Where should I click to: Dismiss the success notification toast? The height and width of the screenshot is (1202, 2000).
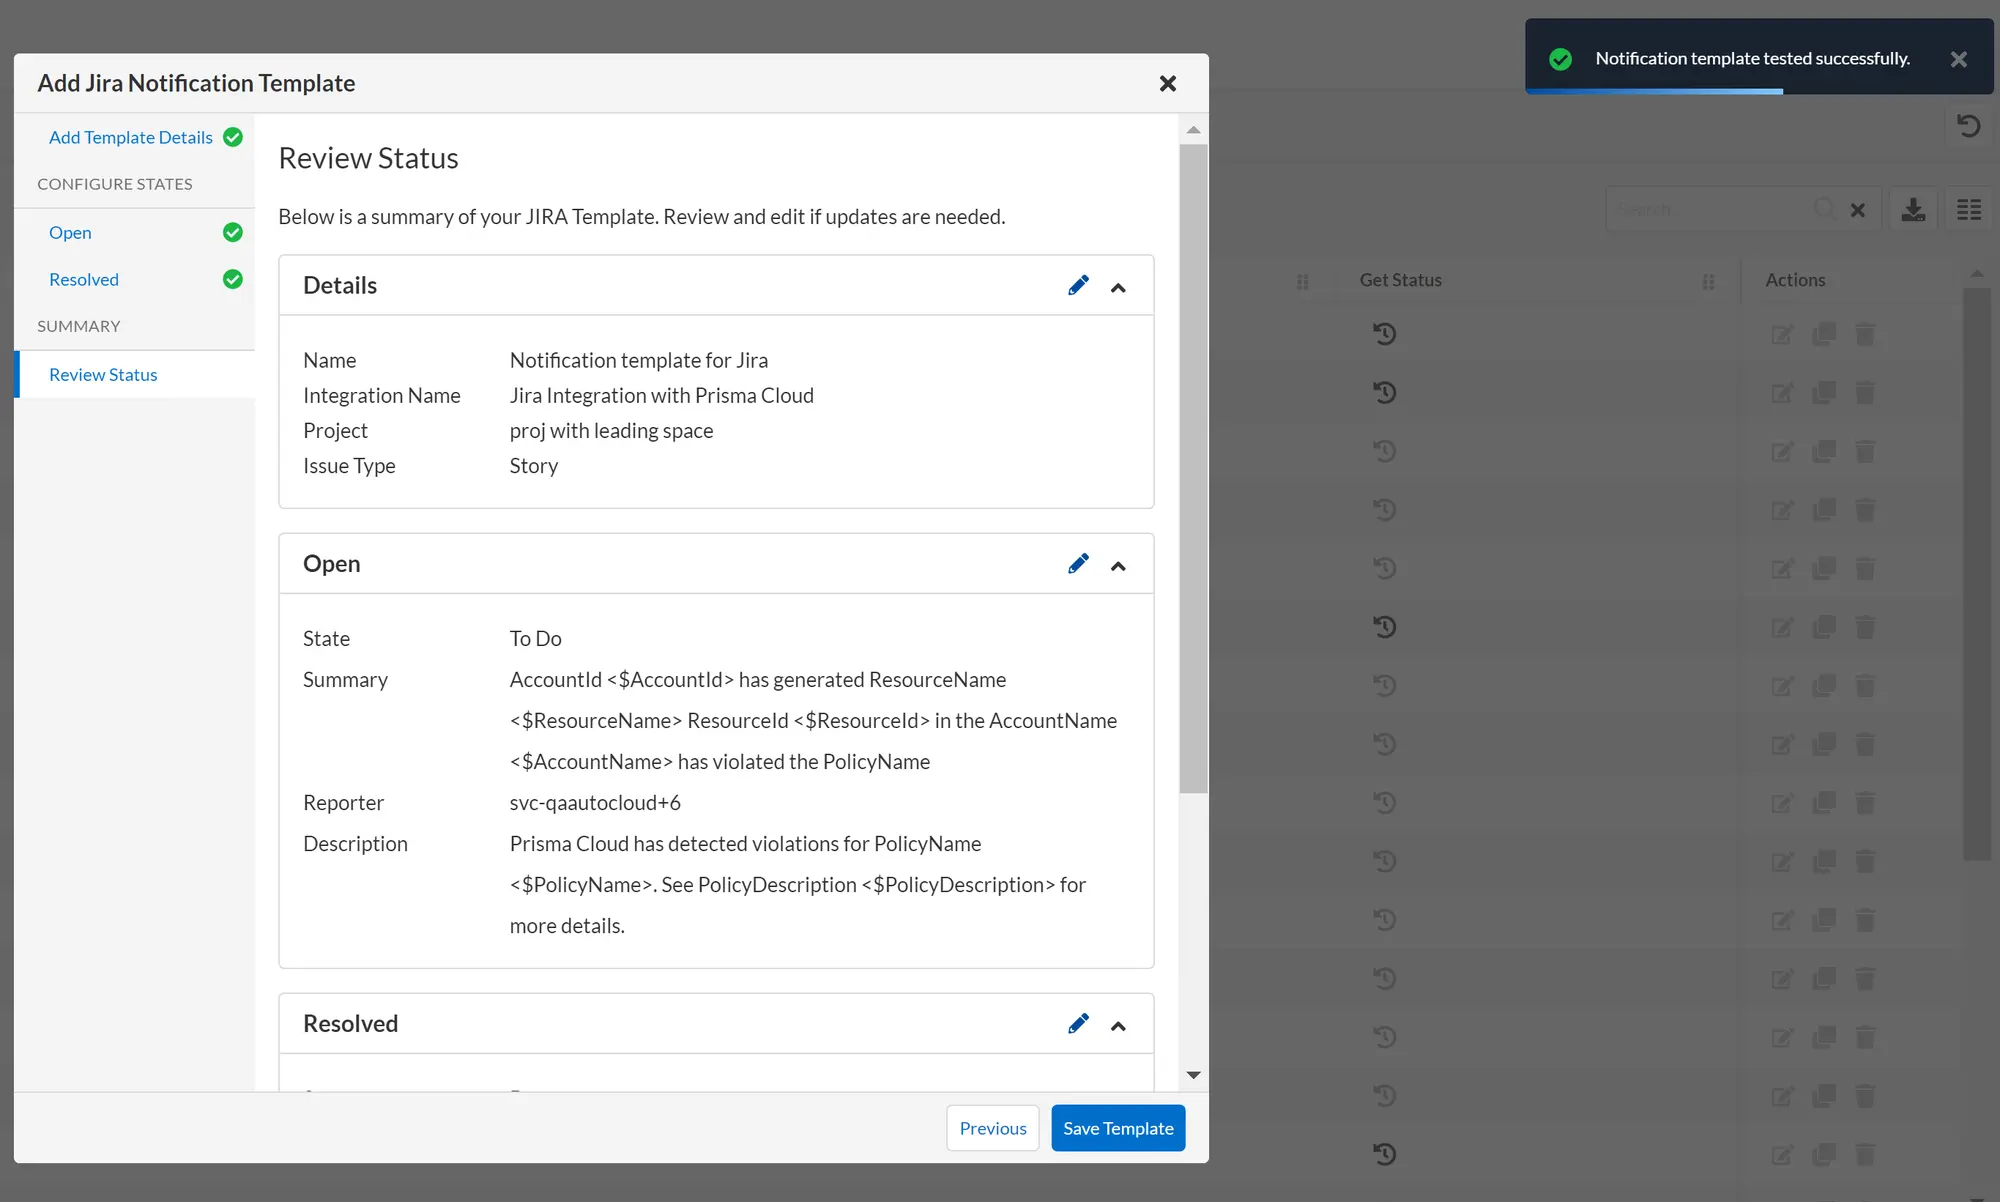pos(1958,59)
